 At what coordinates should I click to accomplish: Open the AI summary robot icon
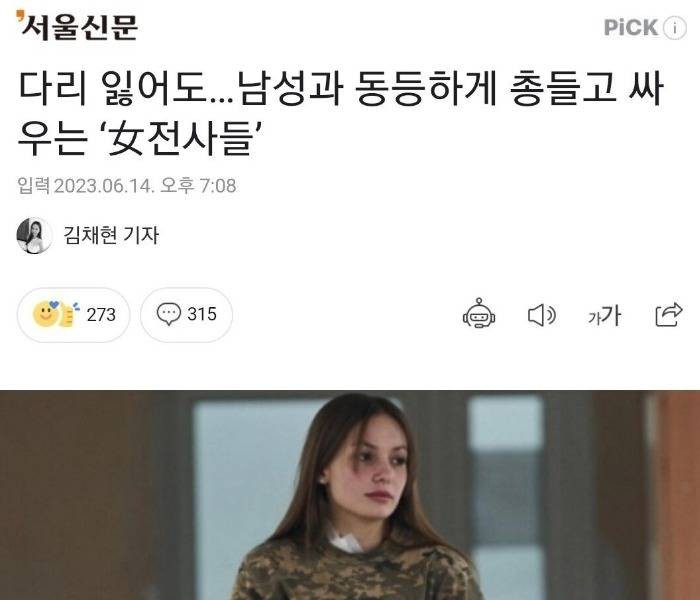479,313
